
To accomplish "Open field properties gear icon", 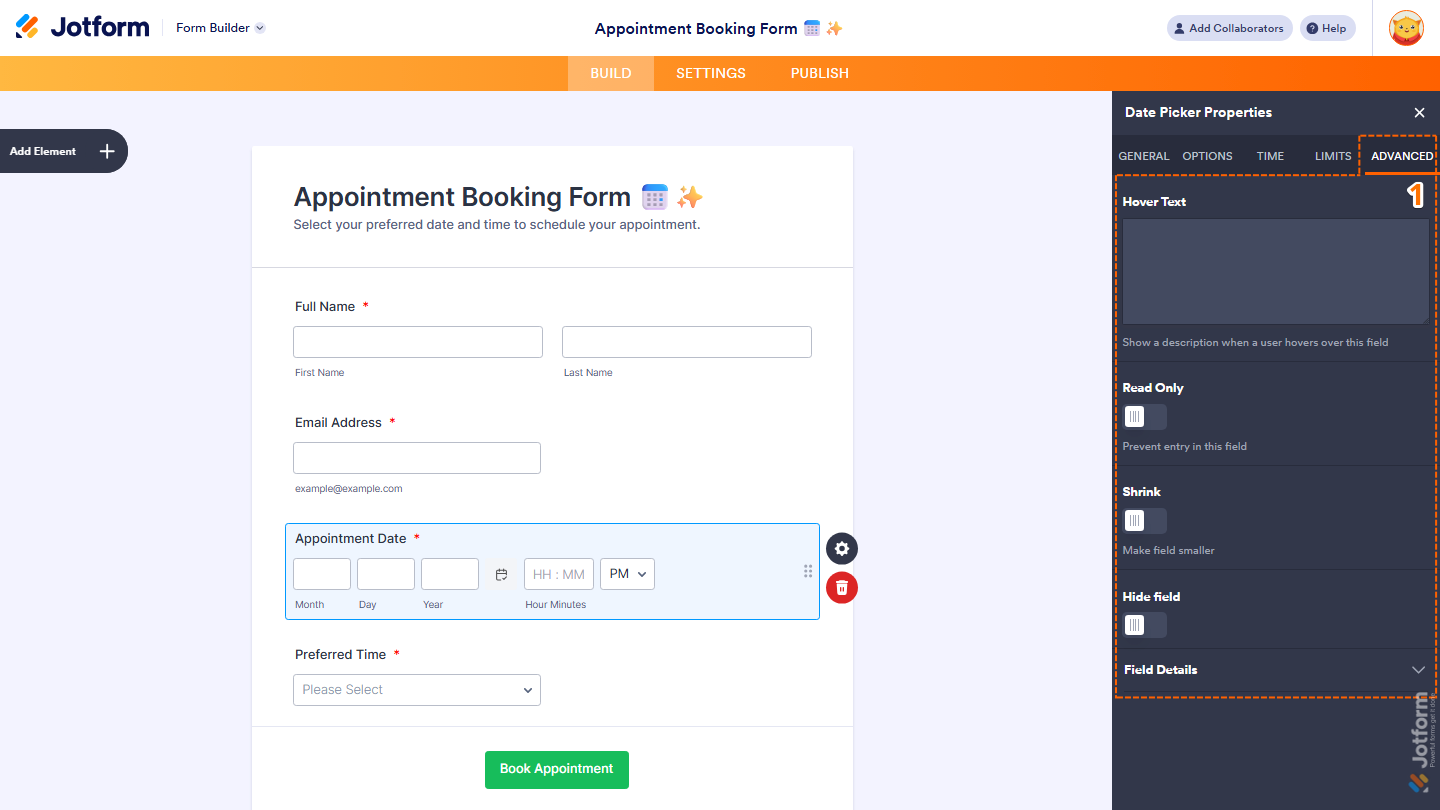I will [842, 549].
